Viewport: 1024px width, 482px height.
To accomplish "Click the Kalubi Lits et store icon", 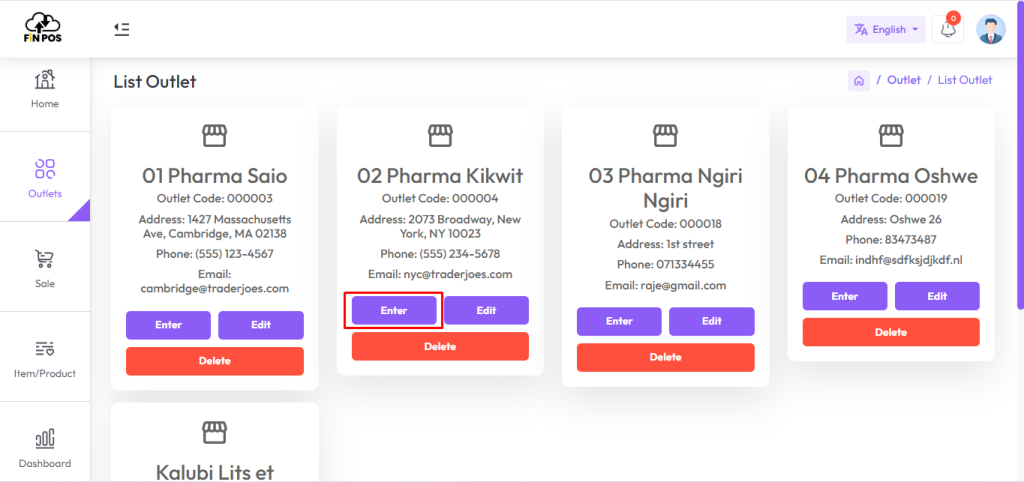I will click(x=214, y=432).
